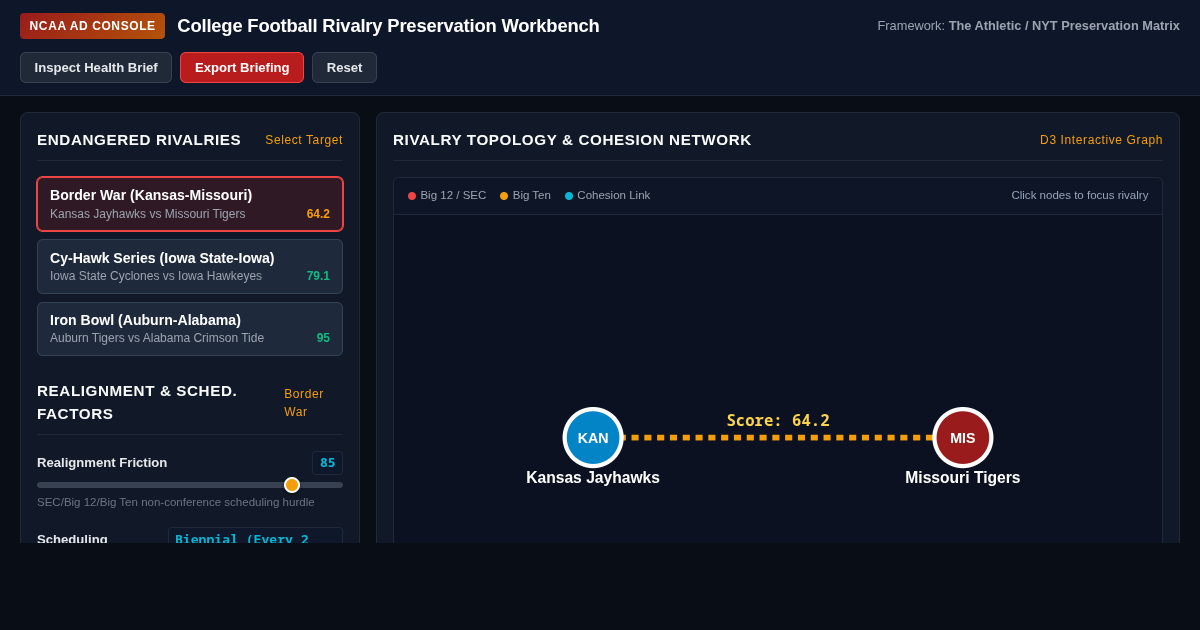Click the Cy-Hawk score 79.1

(318, 276)
